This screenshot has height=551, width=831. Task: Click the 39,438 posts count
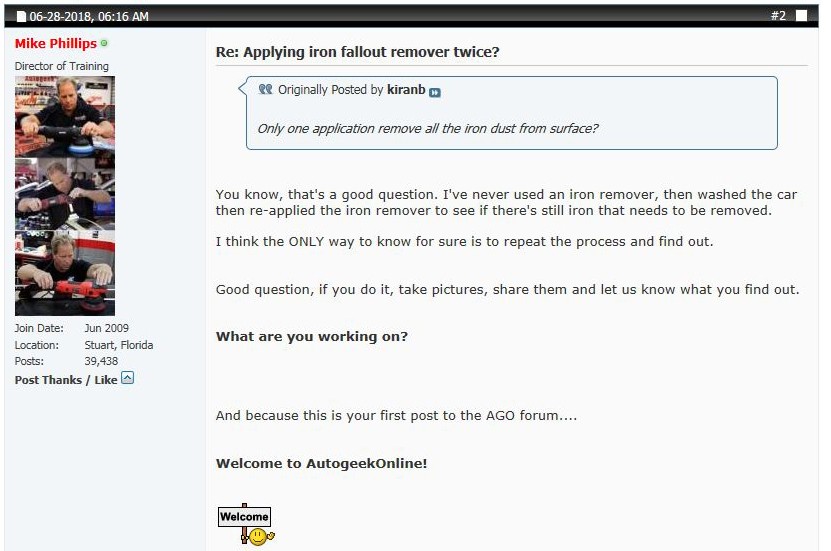[x=101, y=361]
